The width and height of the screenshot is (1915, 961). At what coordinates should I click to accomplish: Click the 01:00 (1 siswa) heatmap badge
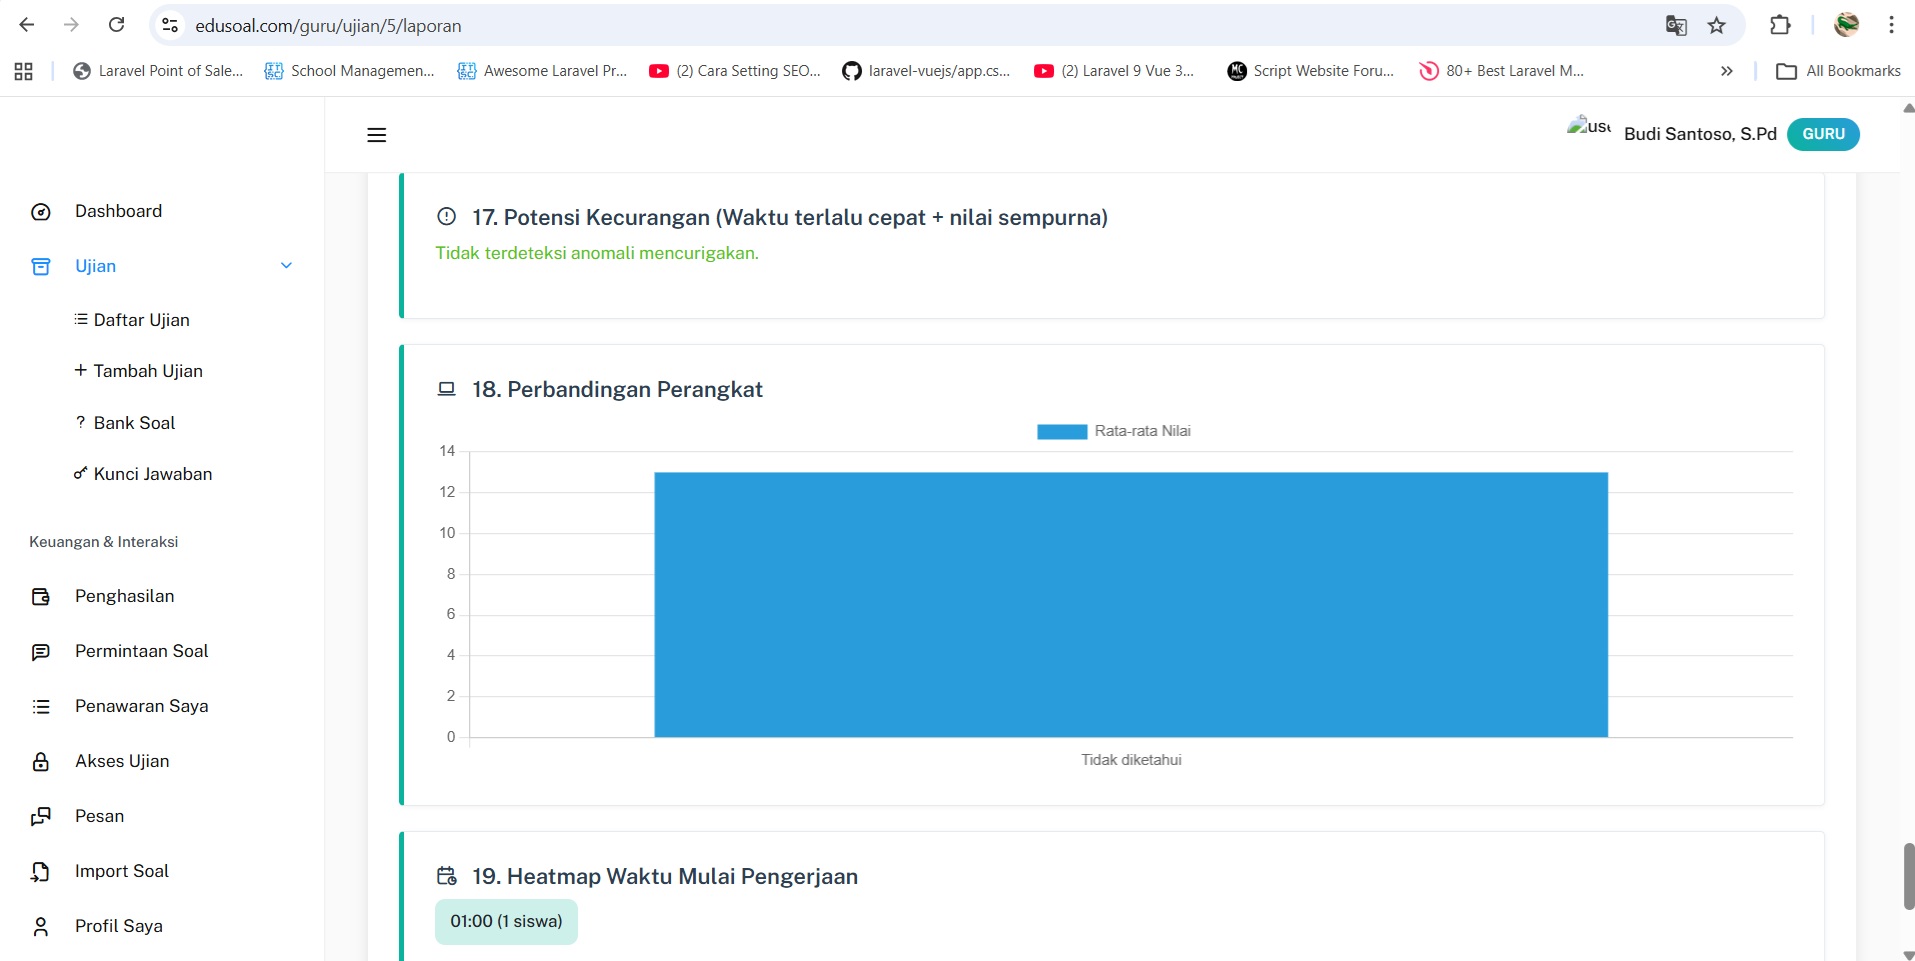(505, 921)
